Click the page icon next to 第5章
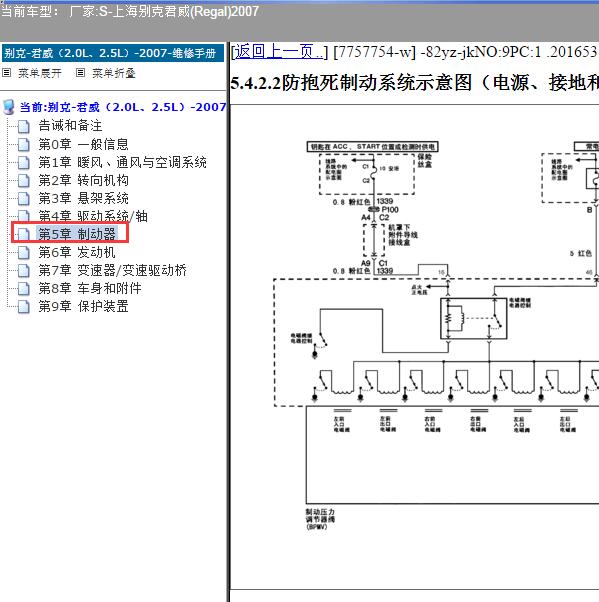Screen dimensions: 599x602 click(24, 234)
